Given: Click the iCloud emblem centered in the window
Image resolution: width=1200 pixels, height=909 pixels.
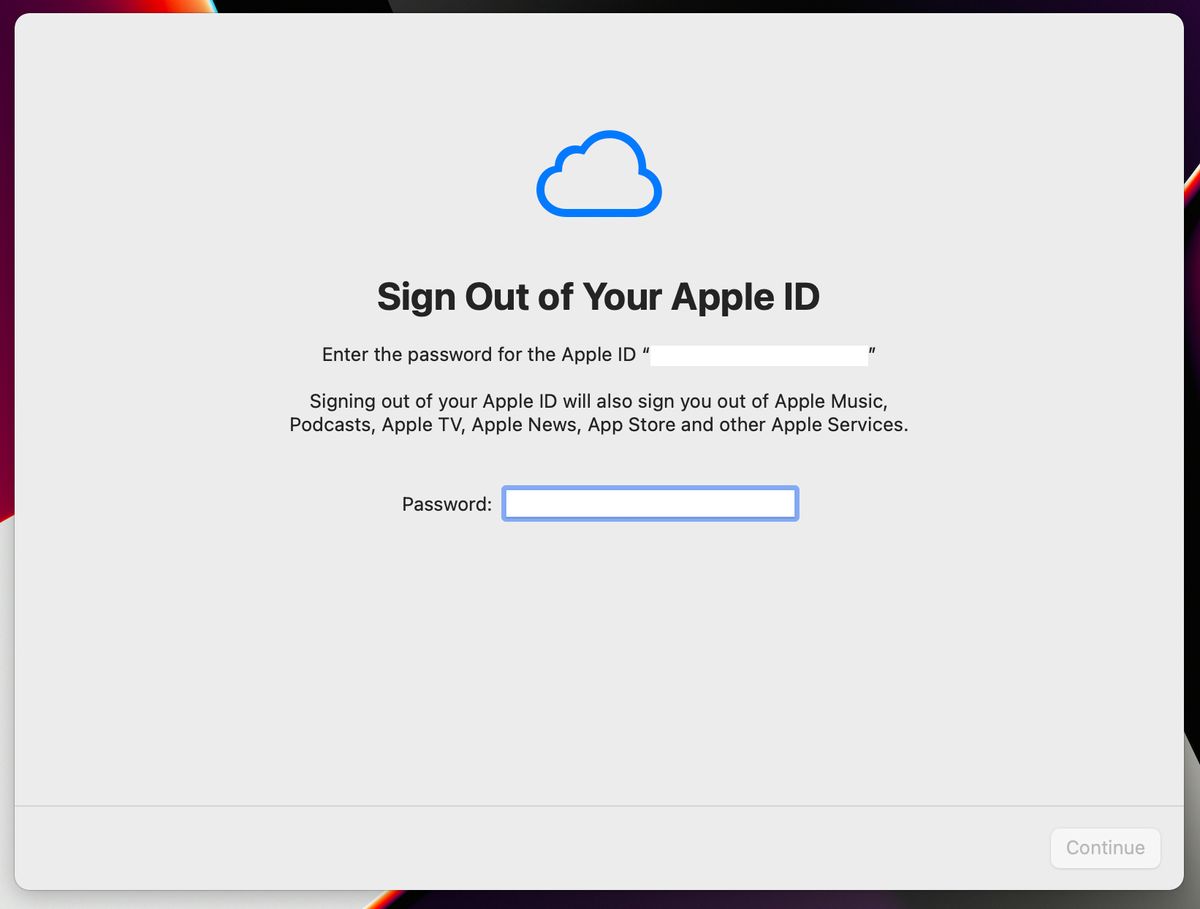Looking at the screenshot, I should coord(598,173).
